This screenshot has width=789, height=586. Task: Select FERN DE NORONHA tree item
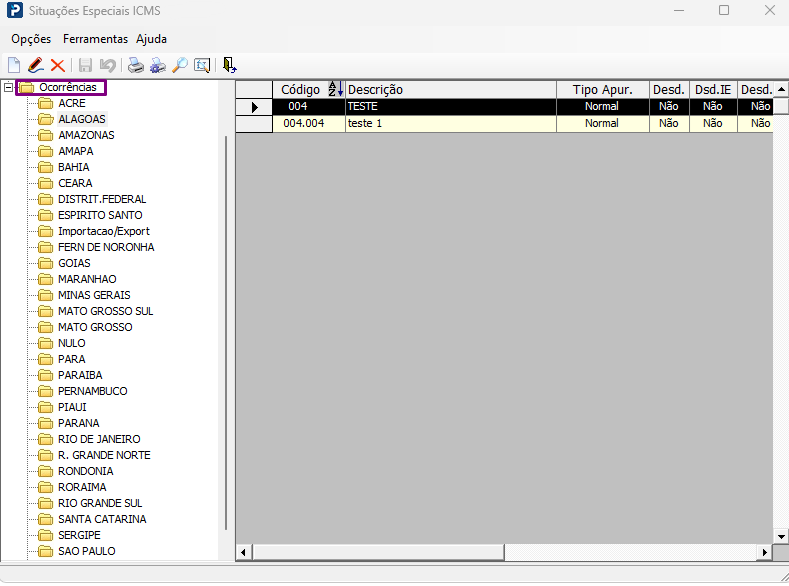click(106, 247)
